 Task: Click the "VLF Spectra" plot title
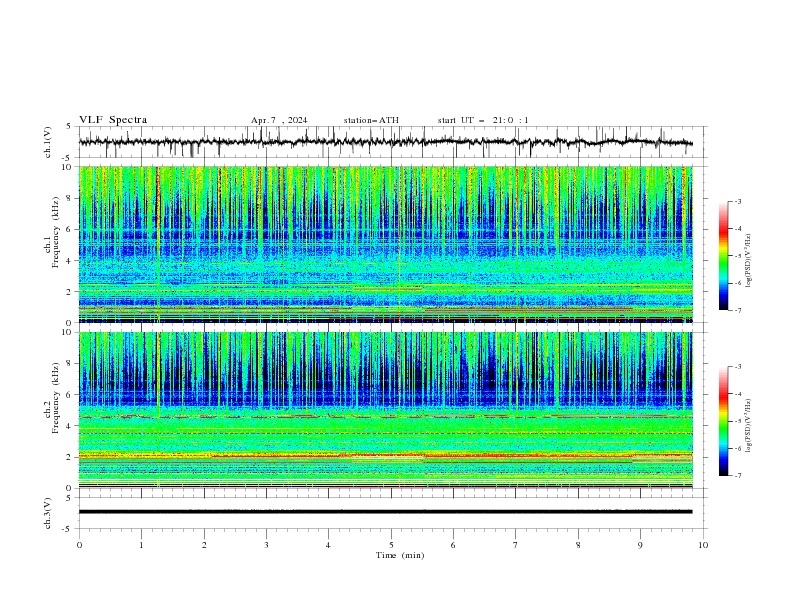113,120
